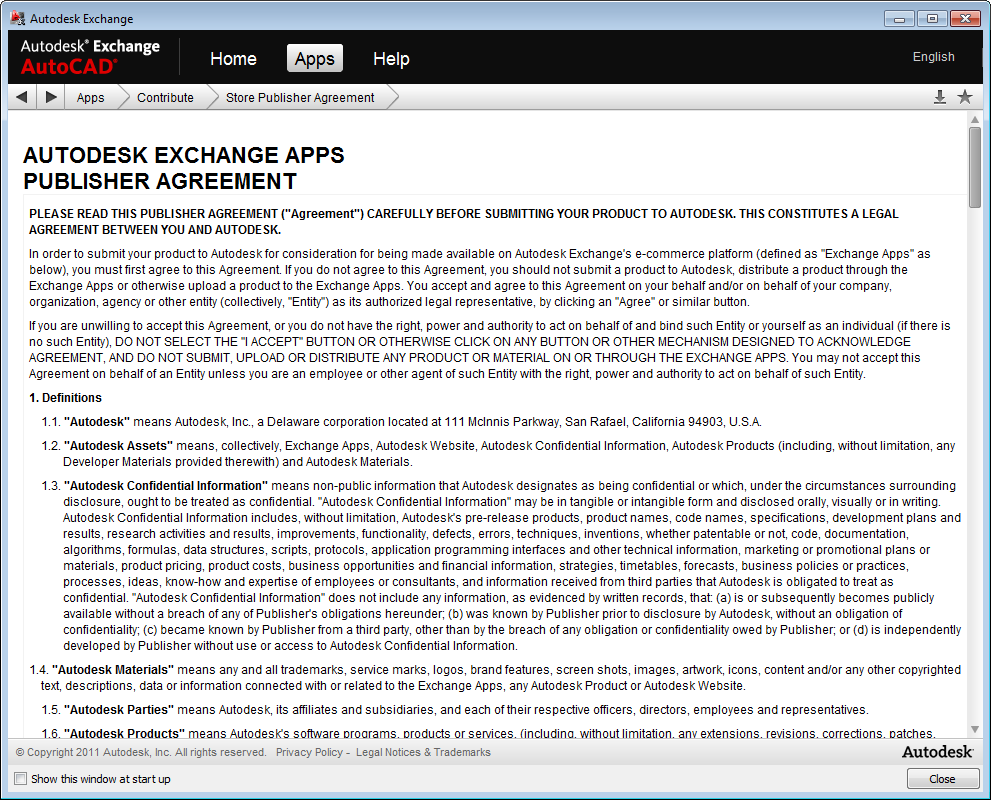Screen dimensions: 991x800
Task: Click the Autodesk Exchange AutoCAD logo
Action: pyautogui.click(x=90, y=57)
